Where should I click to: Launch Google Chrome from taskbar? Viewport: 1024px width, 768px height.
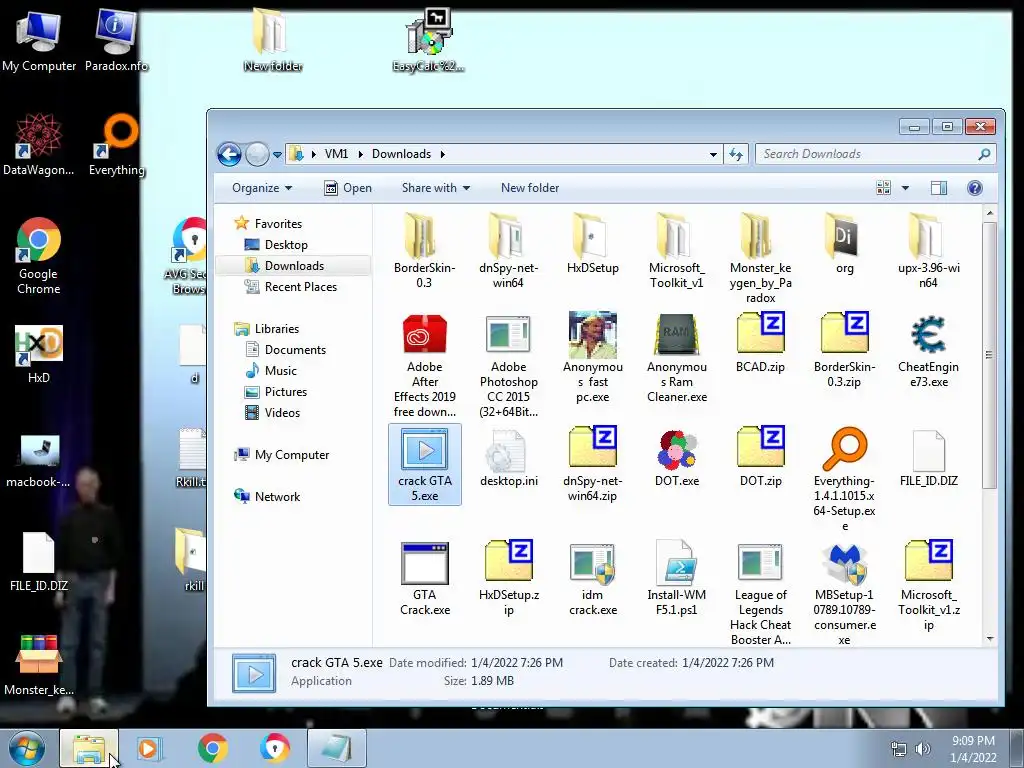(x=213, y=748)
